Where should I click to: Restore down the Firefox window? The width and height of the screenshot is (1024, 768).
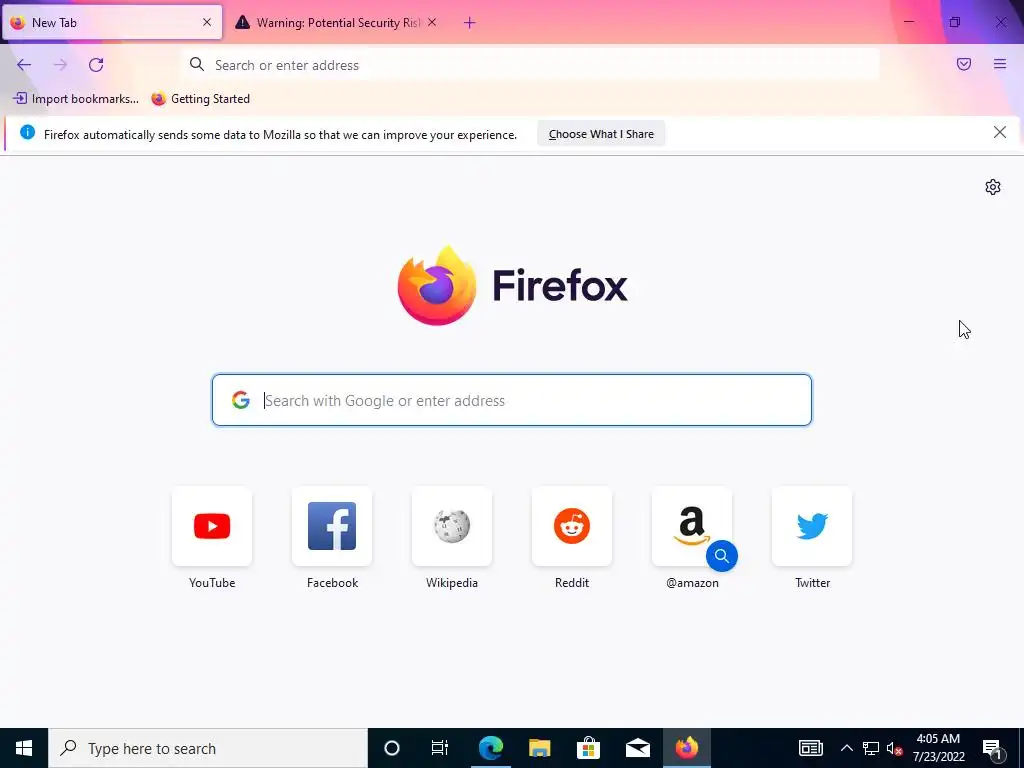point(955,22)
